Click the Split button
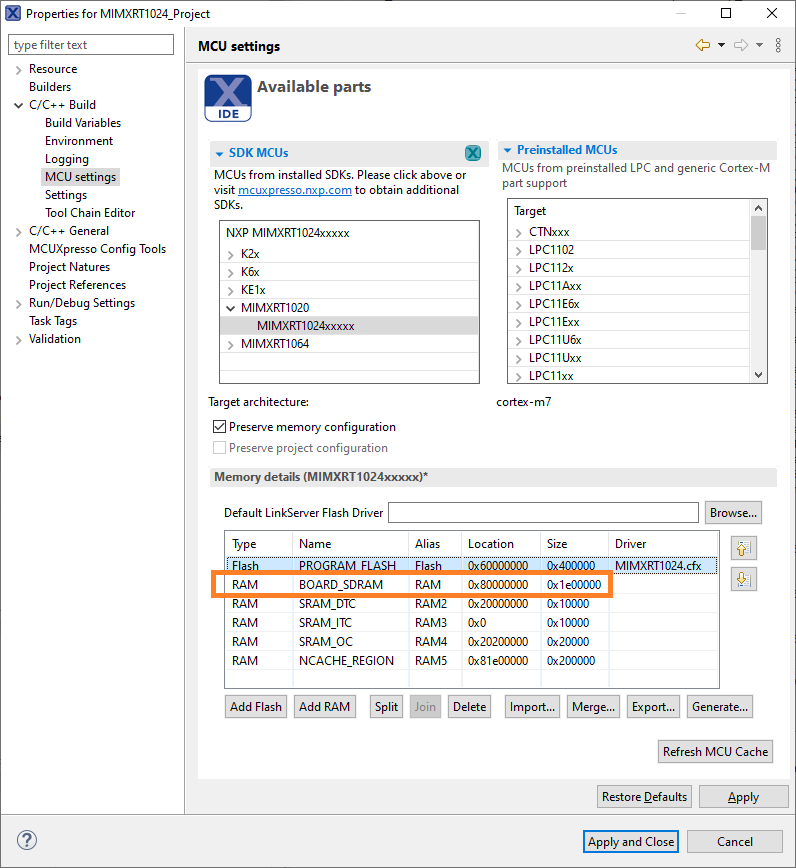796x868 pixels. pyautogui.click(x=386, y=707)
